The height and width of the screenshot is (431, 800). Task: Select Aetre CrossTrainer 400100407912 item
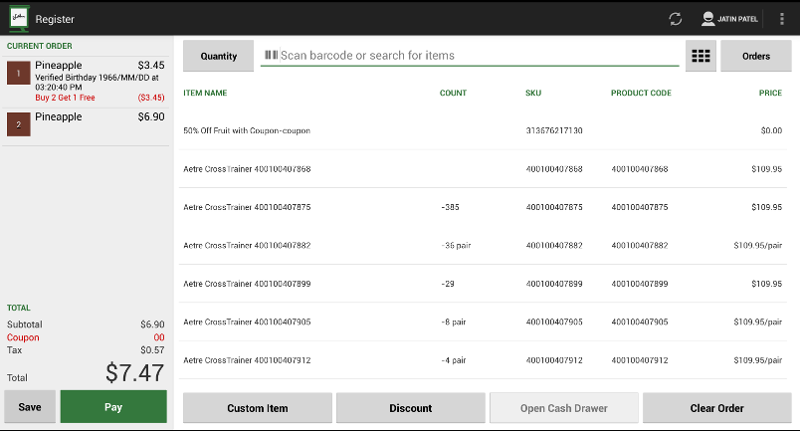tap(483, 360)
